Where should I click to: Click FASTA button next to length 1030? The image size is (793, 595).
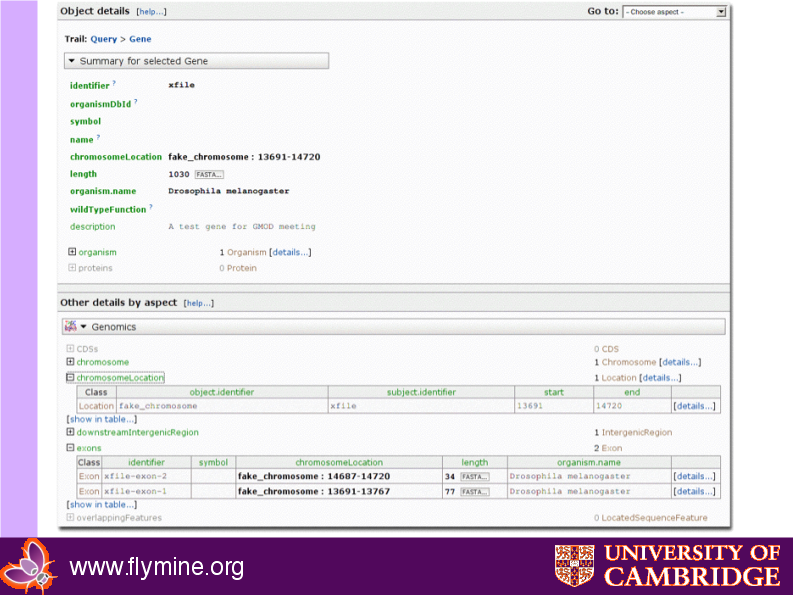(x=209, y=175)
